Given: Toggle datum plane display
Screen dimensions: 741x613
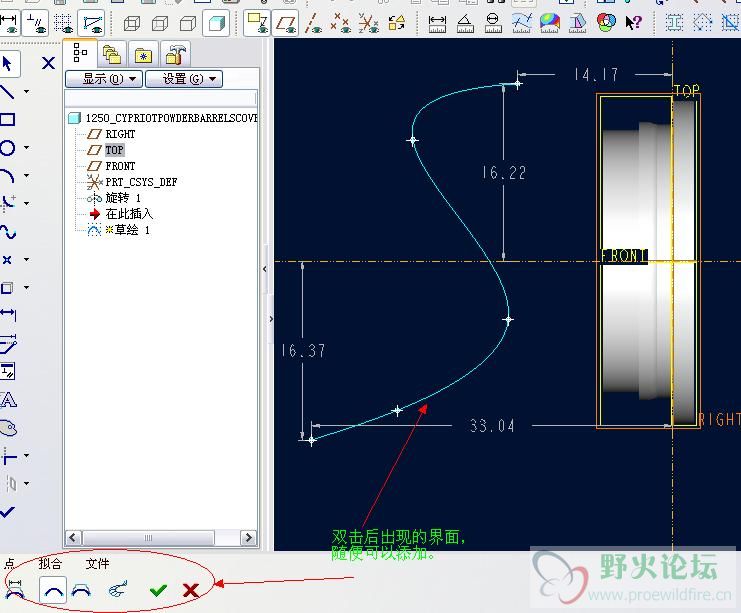Looking at the screenshot, I should point(285,23).
